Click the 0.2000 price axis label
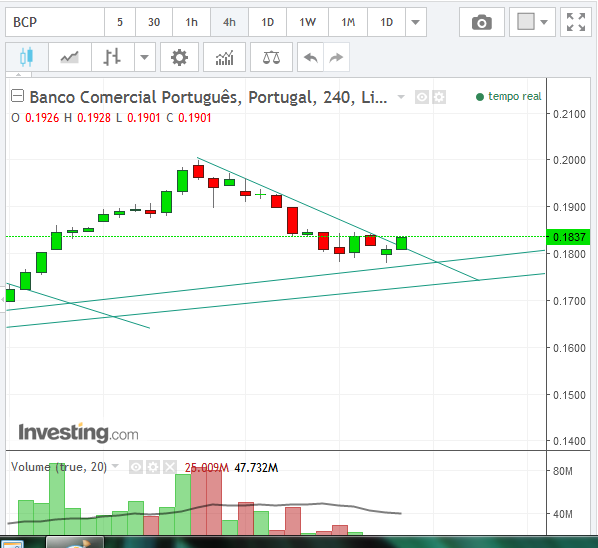 click(569, 160)
